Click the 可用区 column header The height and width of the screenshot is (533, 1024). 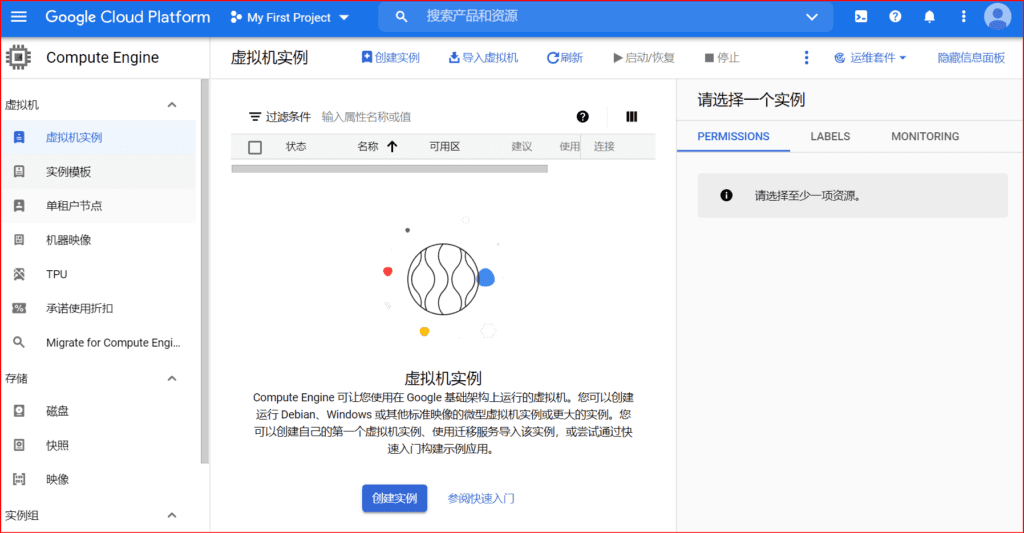445,146
